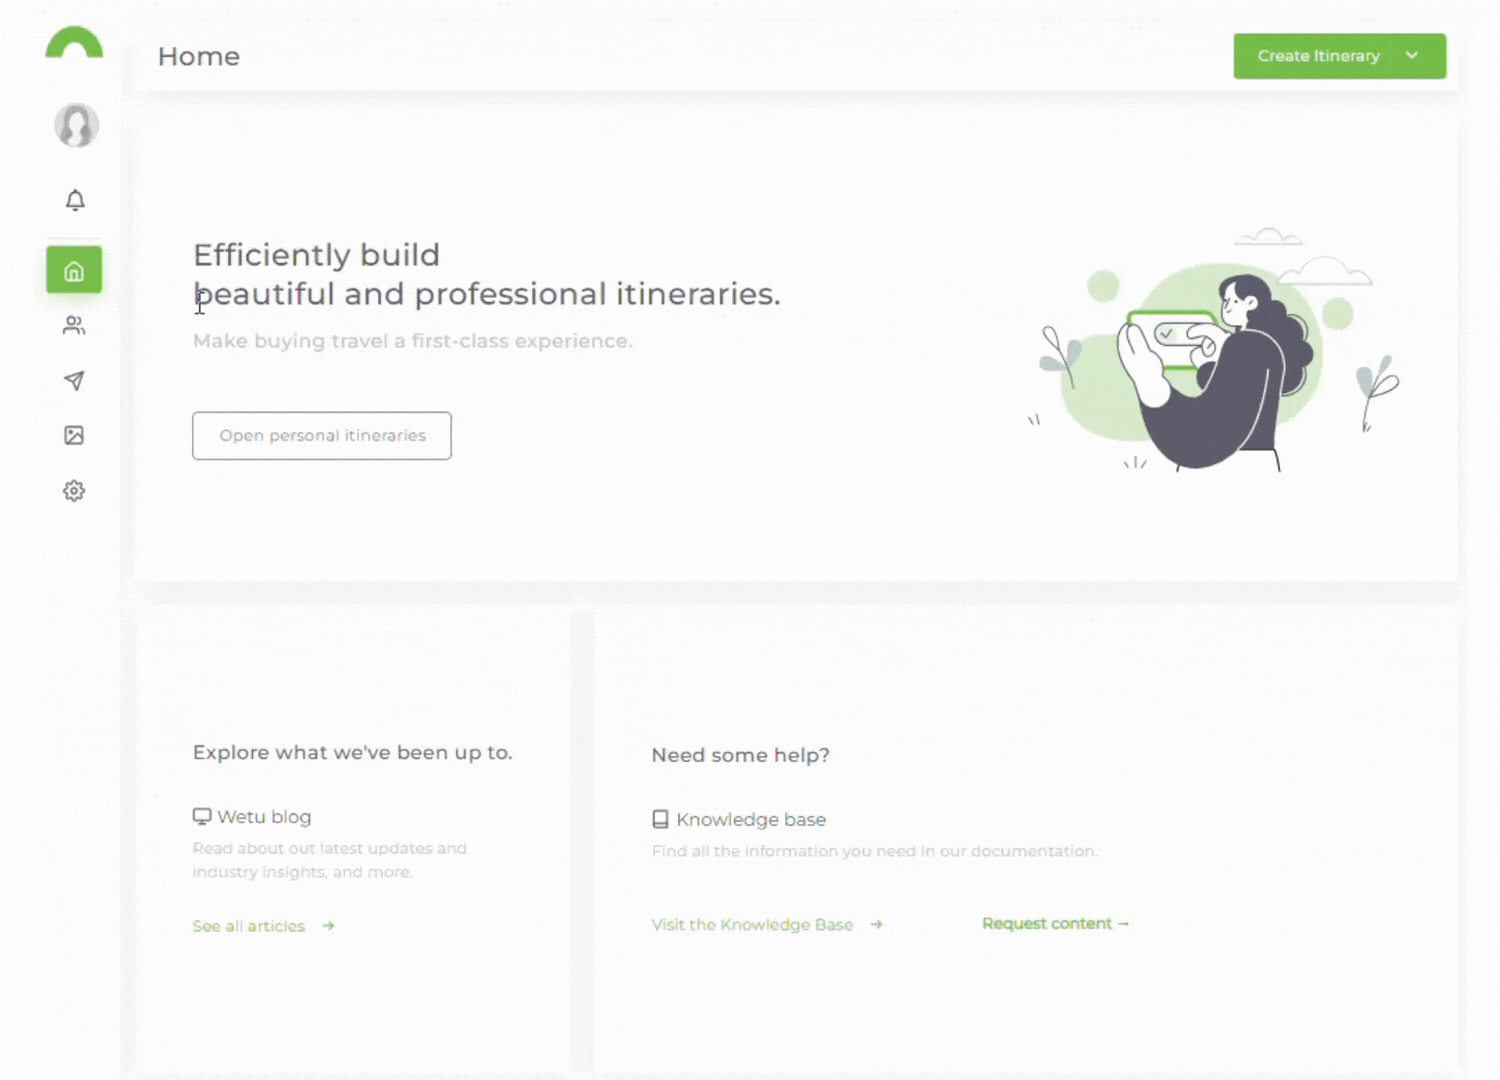
Task: Click the Knowledge base heading
Action: coord(751,820)
